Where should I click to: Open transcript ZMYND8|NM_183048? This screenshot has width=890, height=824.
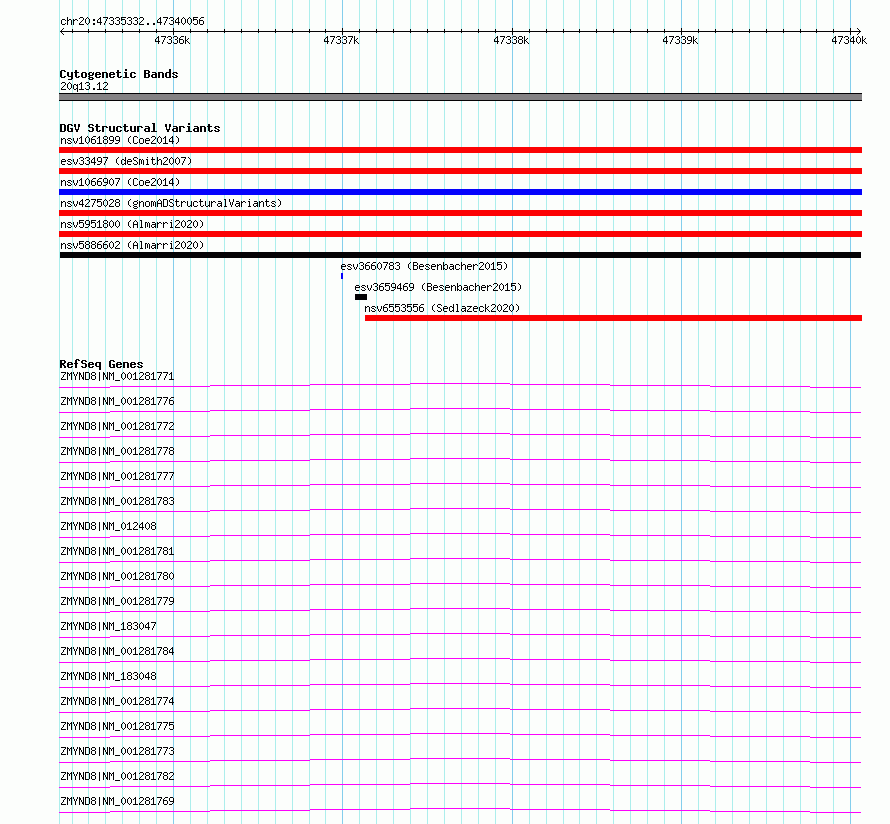[108, 676]
